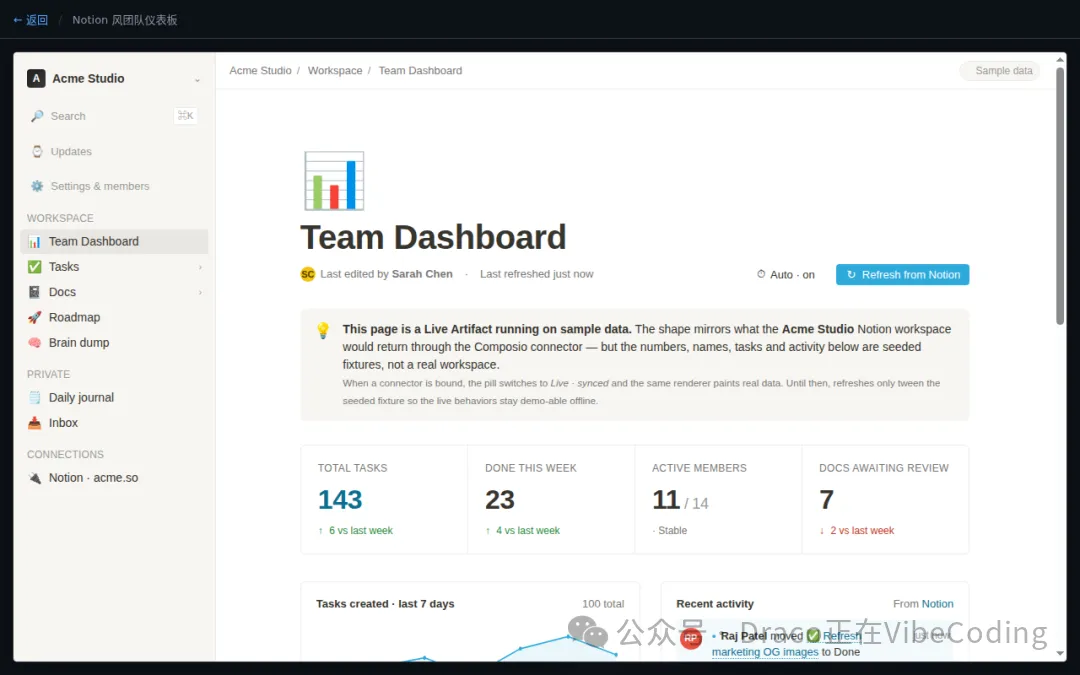Image resolution: width=1080 pixels, height=675 pixels.
Task: Click the Refresh from Notion button
Action: (902, 274)
